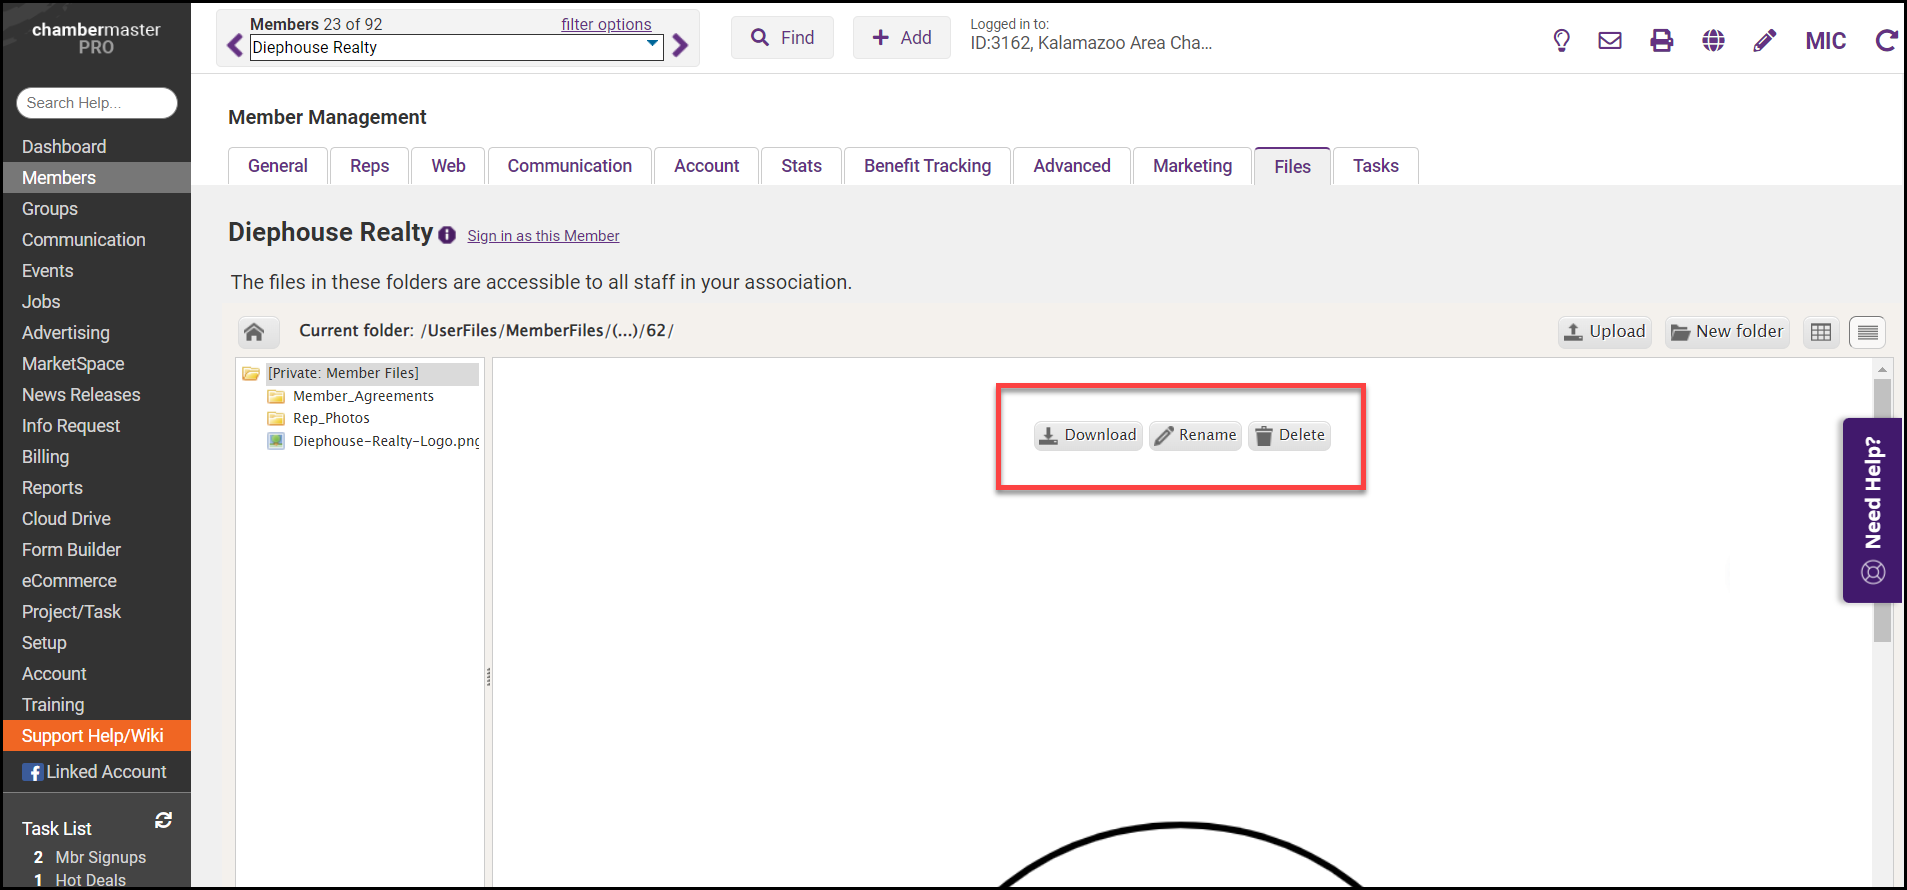Switch to the Web tab

(x=448, y=166)
